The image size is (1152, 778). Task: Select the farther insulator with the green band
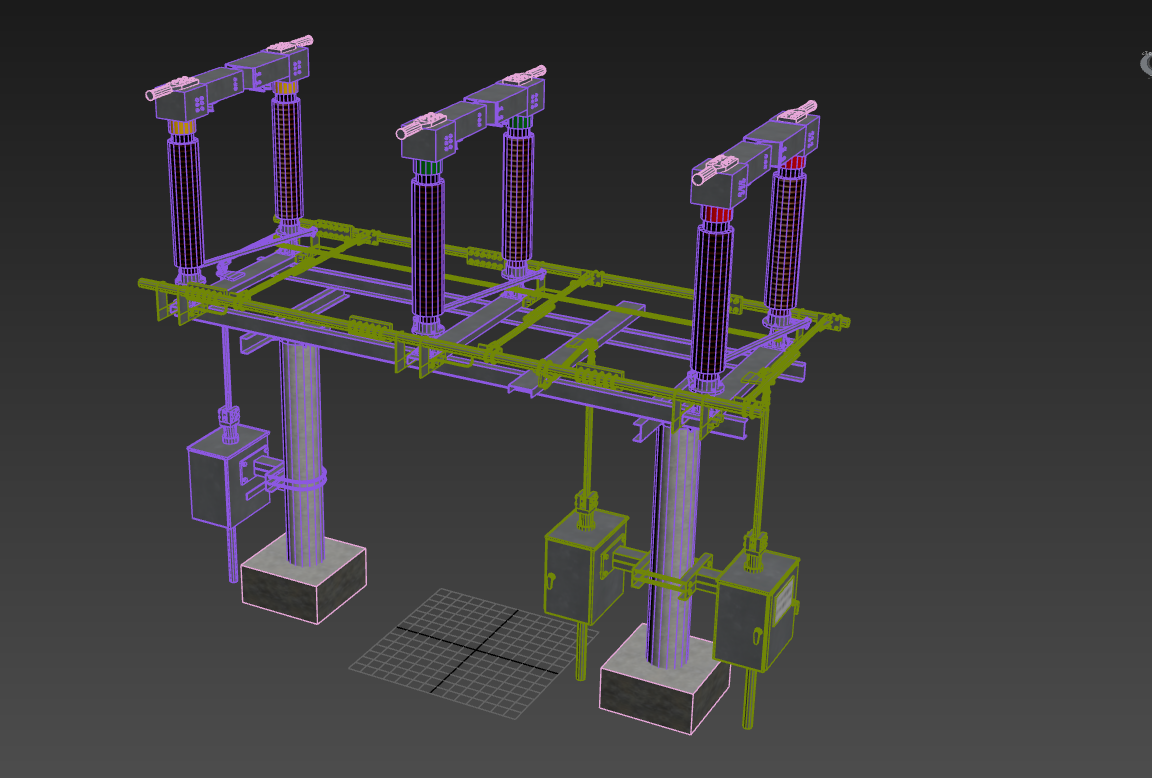pos(517,195)
